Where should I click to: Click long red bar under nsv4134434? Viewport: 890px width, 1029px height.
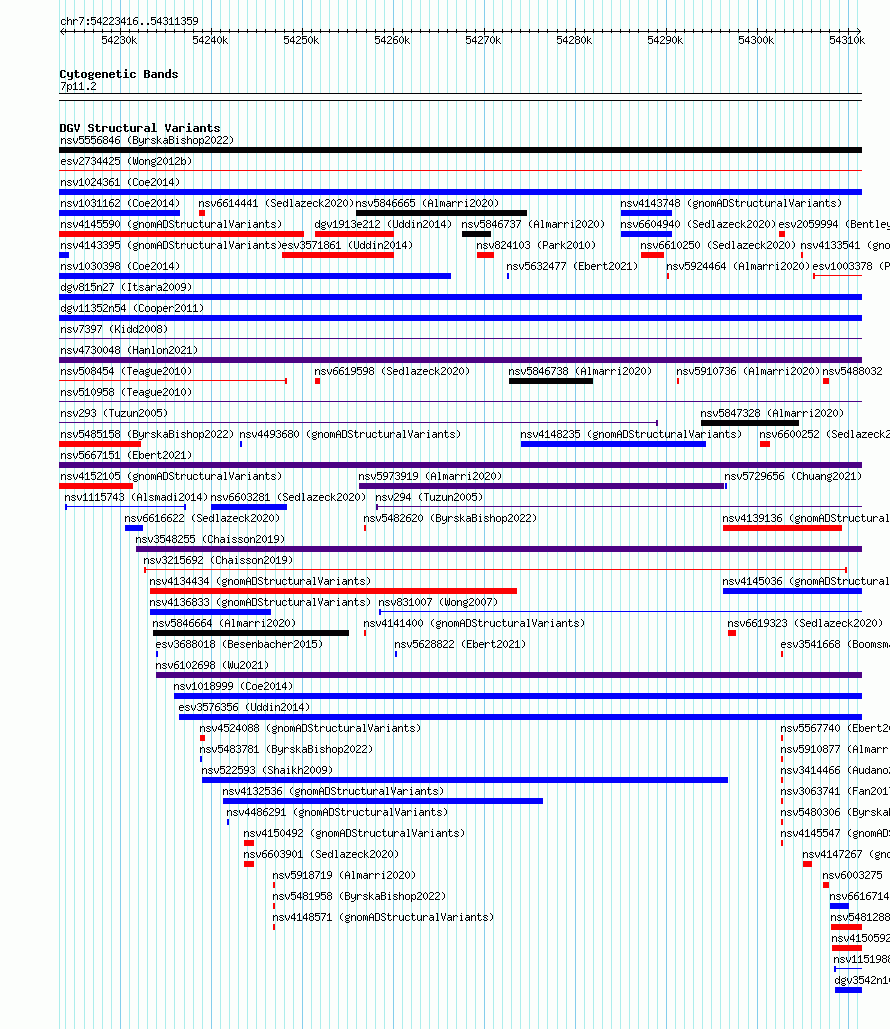pos(333,591)
